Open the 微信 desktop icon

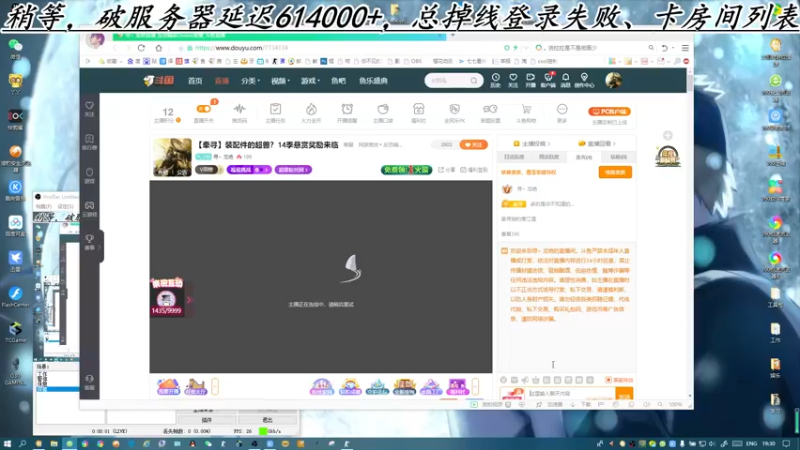coord(15,49)
